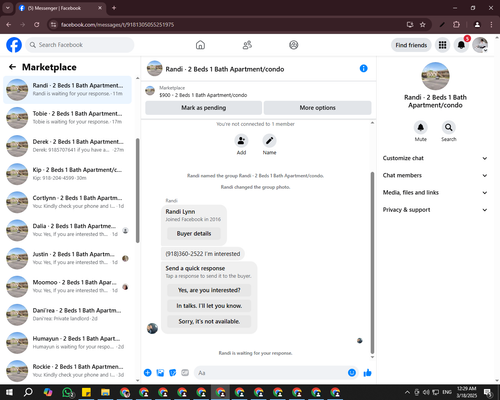Click the chat scrollbar thumb

pyautogui.click(x=372, y=263)
